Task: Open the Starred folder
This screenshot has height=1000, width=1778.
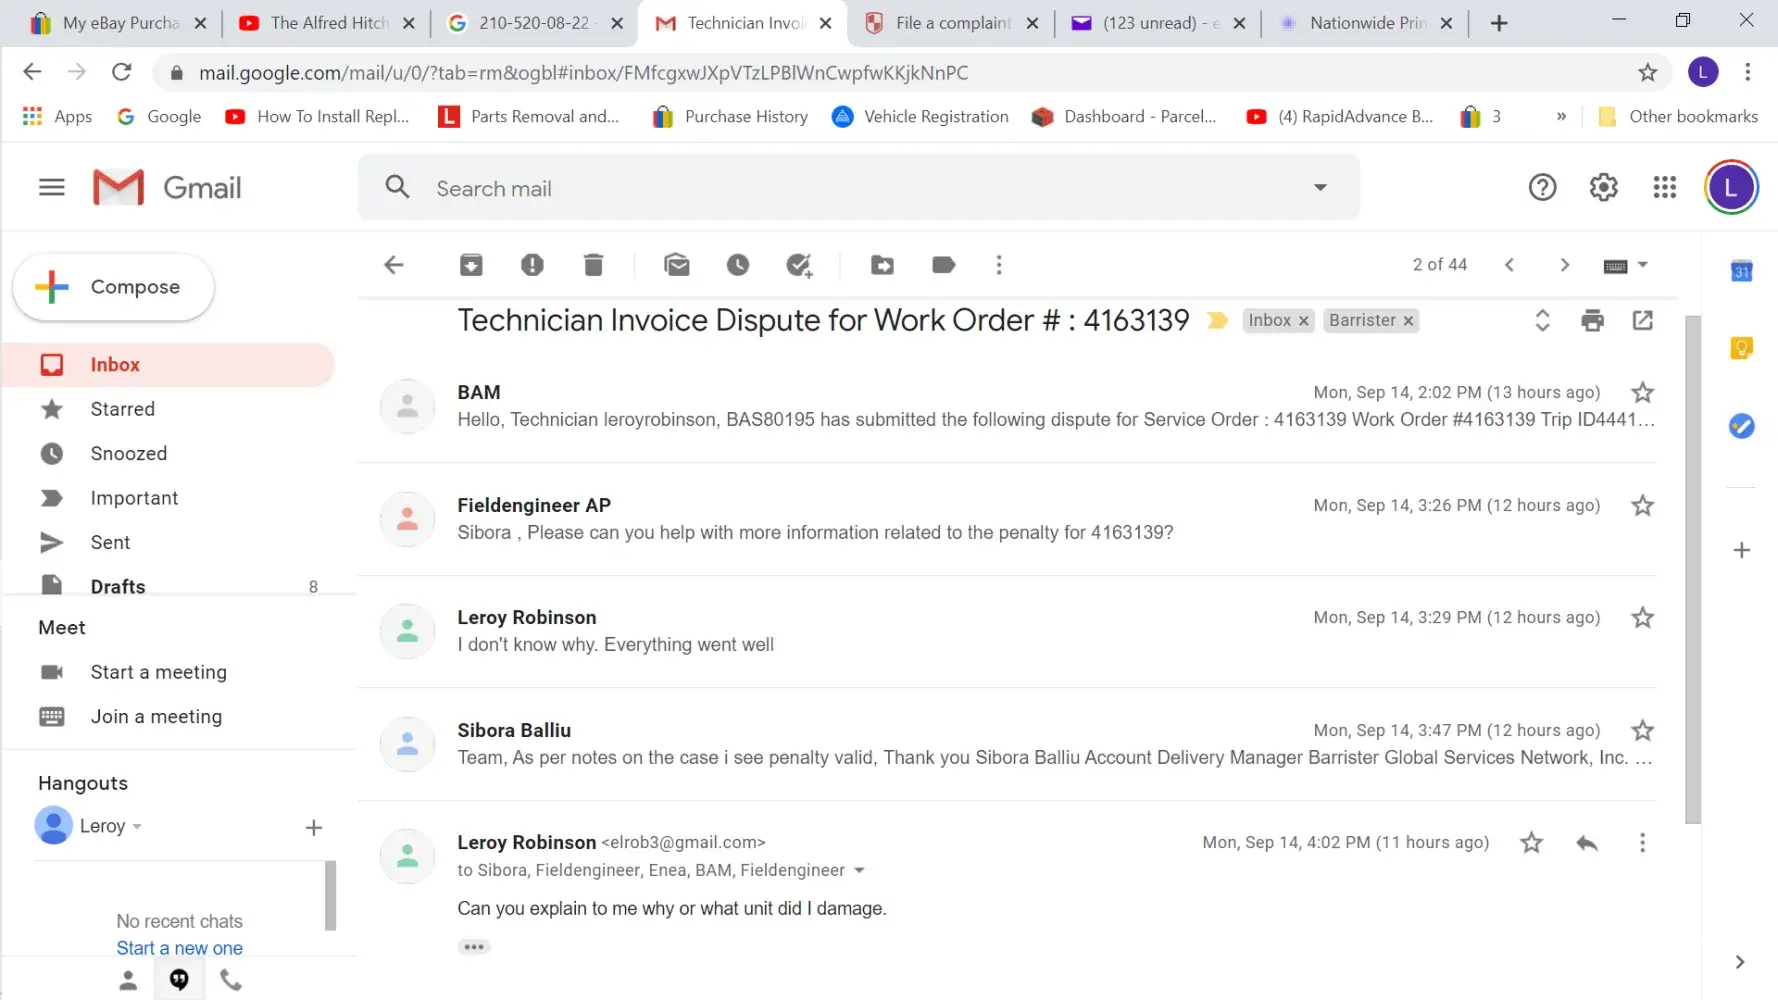Action: click(122, 409)
